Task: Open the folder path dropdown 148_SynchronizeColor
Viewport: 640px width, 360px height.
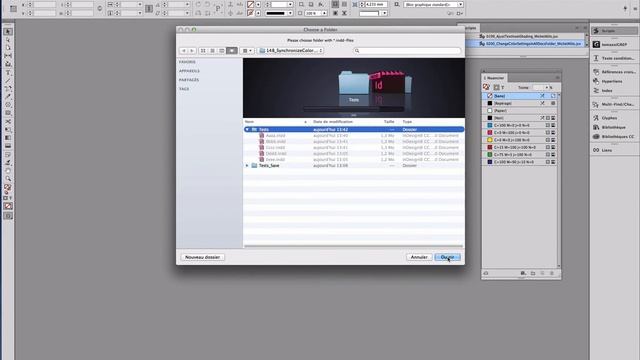Action: coord(291,51)
